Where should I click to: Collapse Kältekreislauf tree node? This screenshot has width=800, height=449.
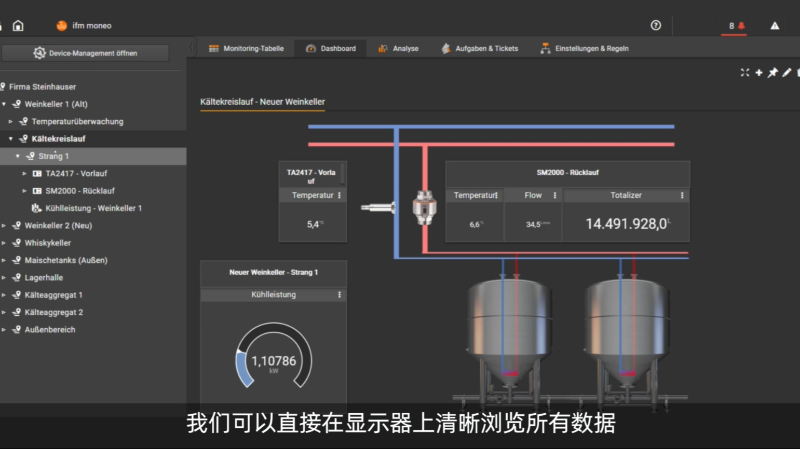pyautogui.click(x=11, y=139)
